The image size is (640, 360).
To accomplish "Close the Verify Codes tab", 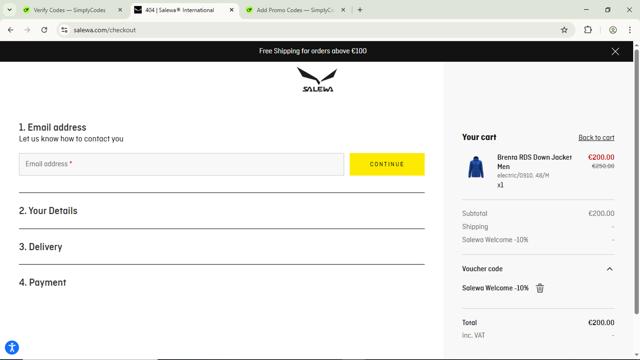I will [120, 10].
